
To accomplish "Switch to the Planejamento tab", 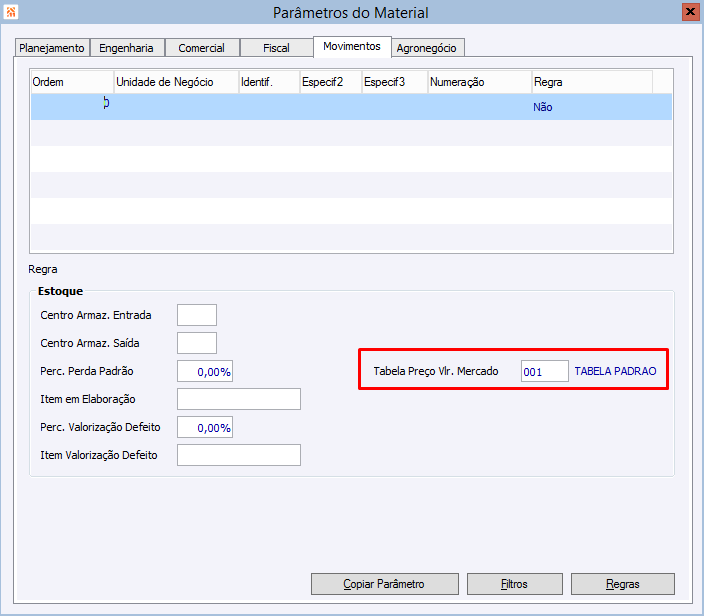I will [x=52, y=48].
